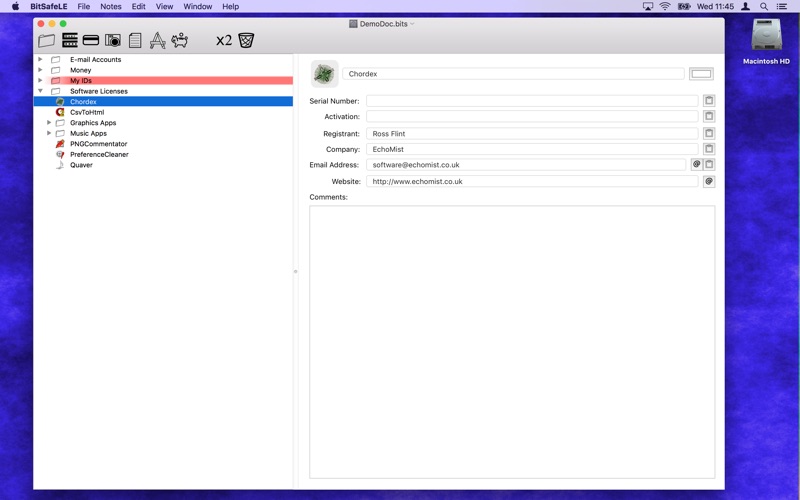Open the Edit menu
The height and width of the screenshot is (500, 800).
pos(138,7)
